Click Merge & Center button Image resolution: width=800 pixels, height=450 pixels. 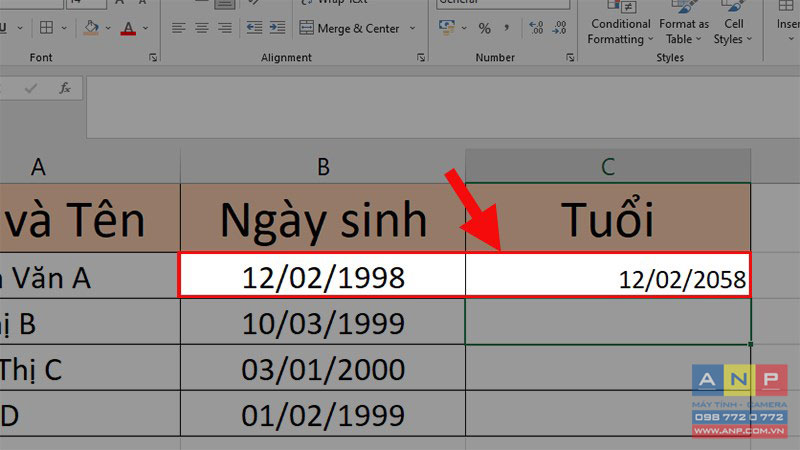(x=349, y=28)
